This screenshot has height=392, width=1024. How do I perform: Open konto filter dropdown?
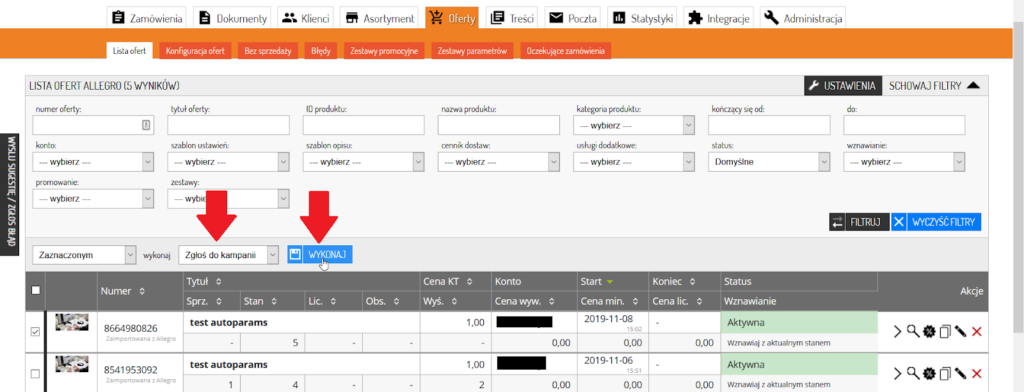(x=93, y=161)
